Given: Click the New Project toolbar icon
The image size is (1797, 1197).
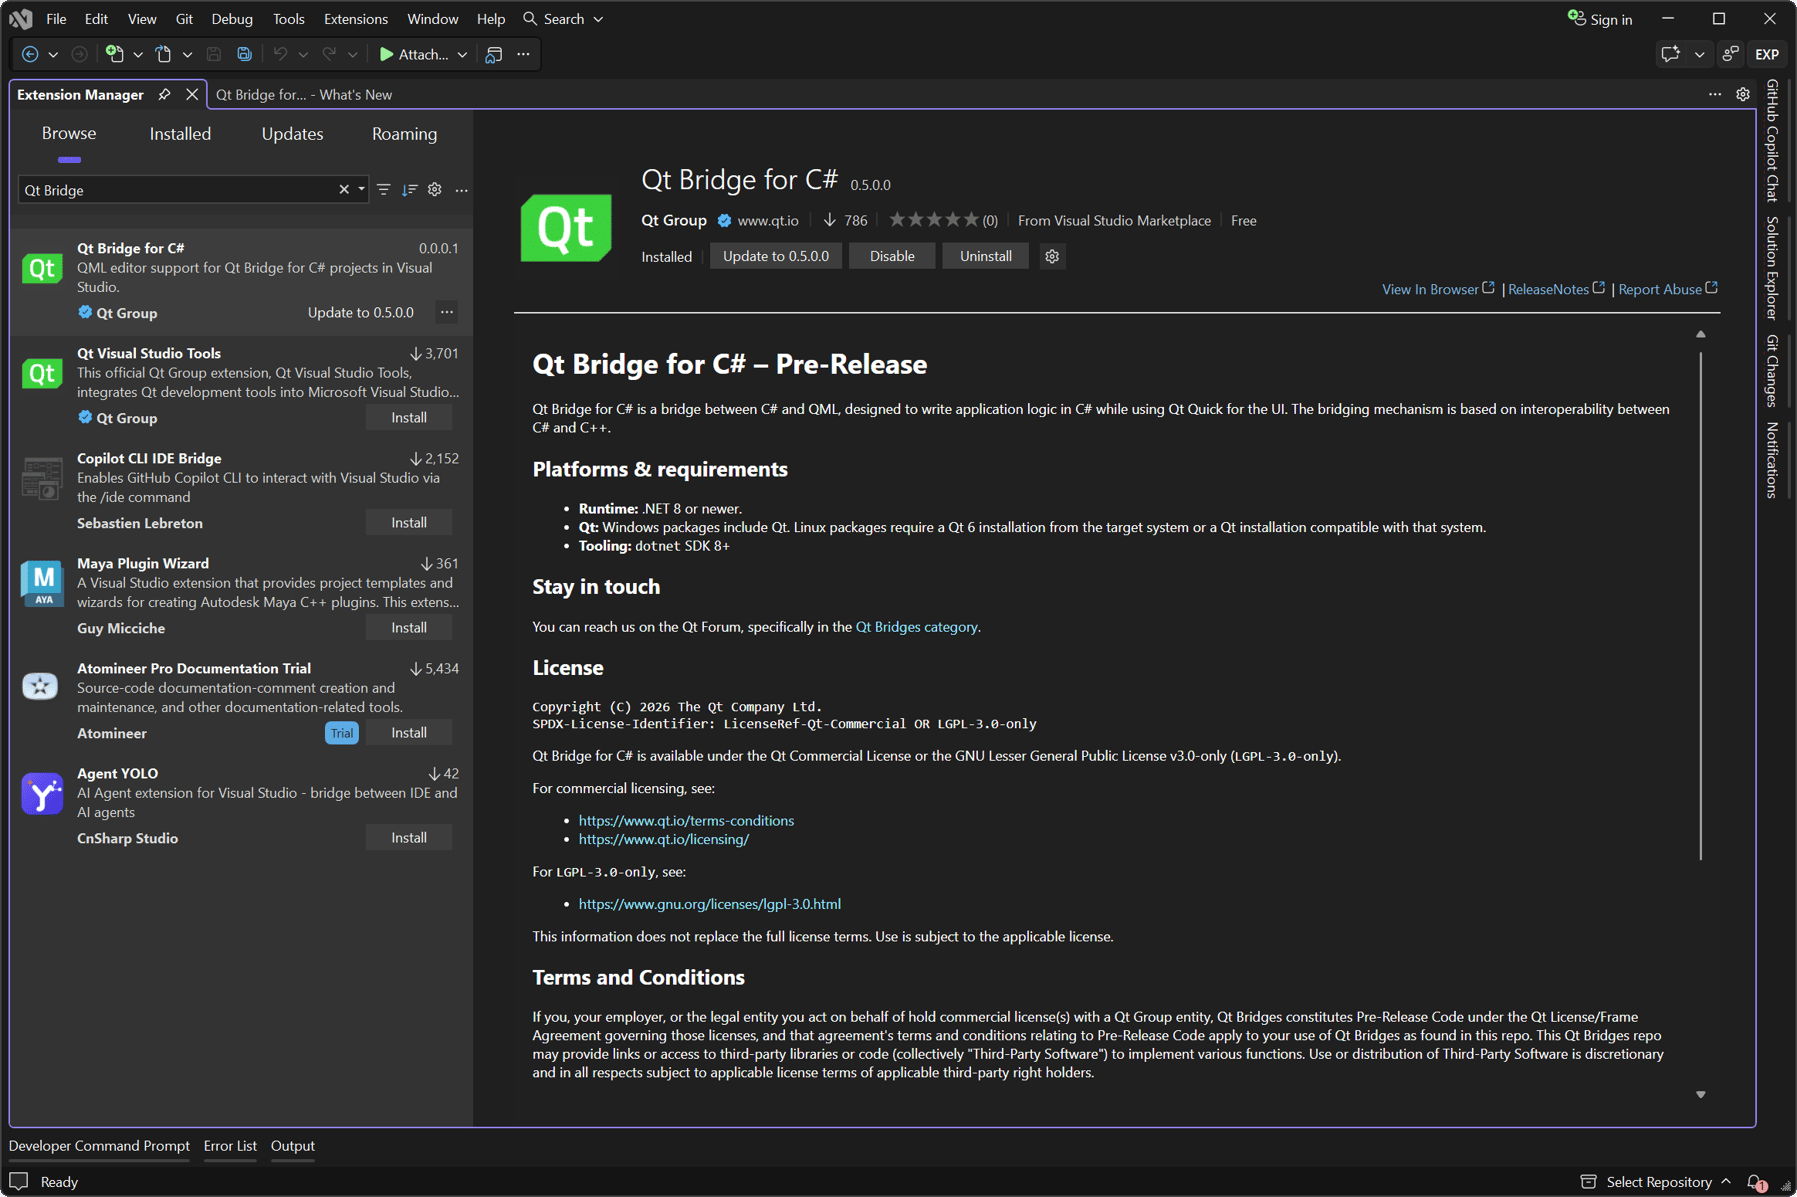Looking at the screenshot, I should tap(115, 54).
